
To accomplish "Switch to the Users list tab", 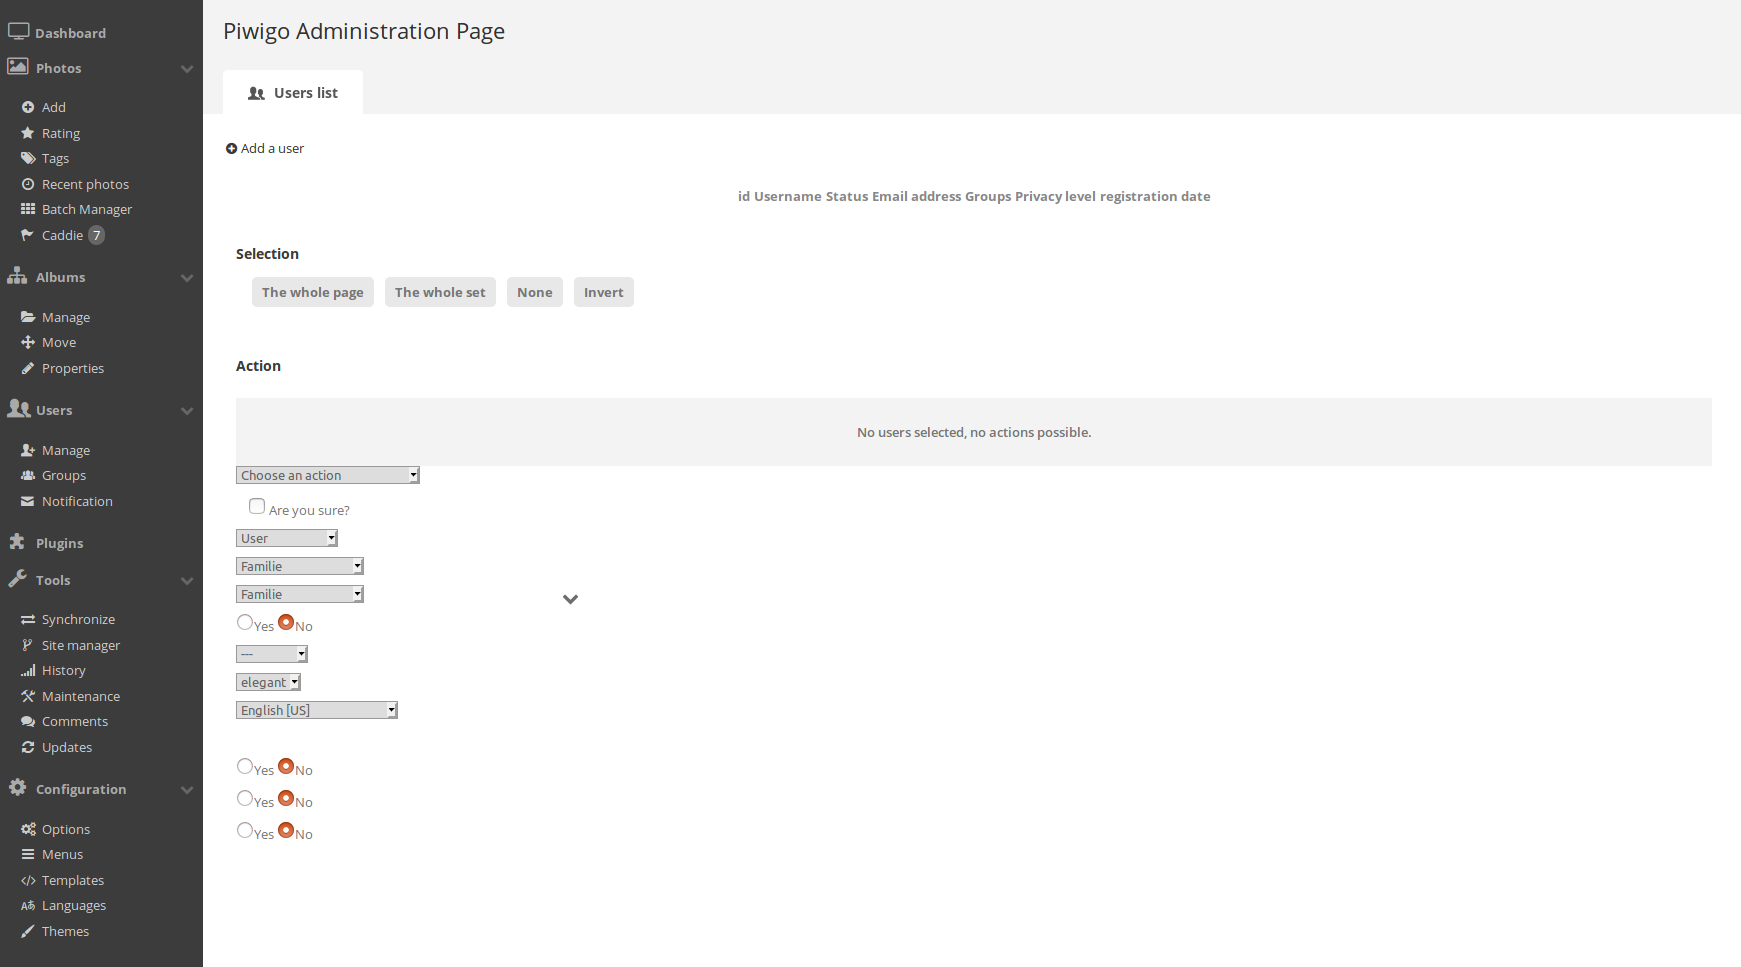I will pos(293,92).
